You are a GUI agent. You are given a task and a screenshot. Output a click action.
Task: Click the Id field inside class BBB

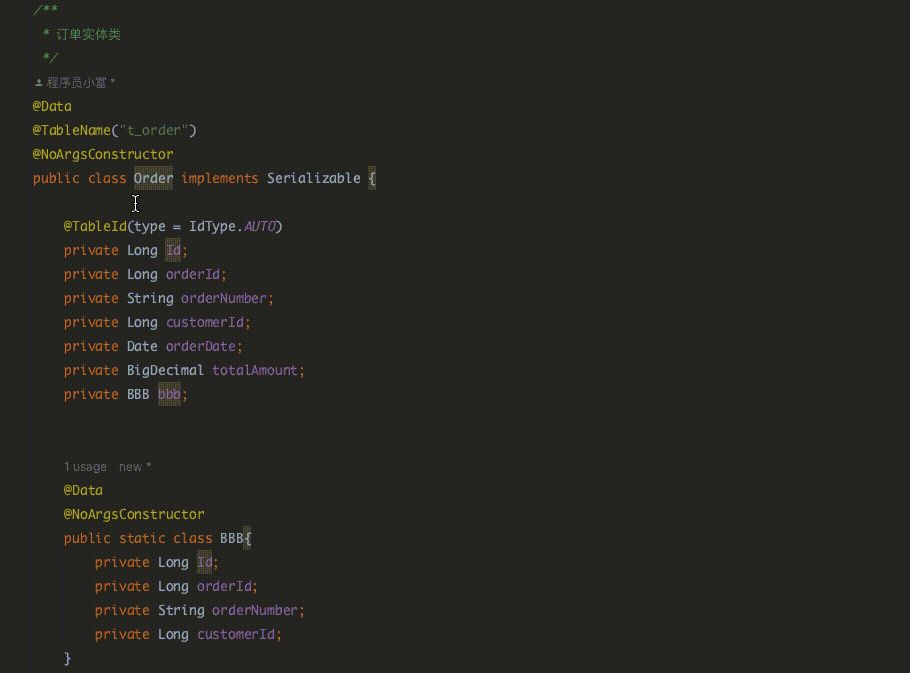click(204, 562)
